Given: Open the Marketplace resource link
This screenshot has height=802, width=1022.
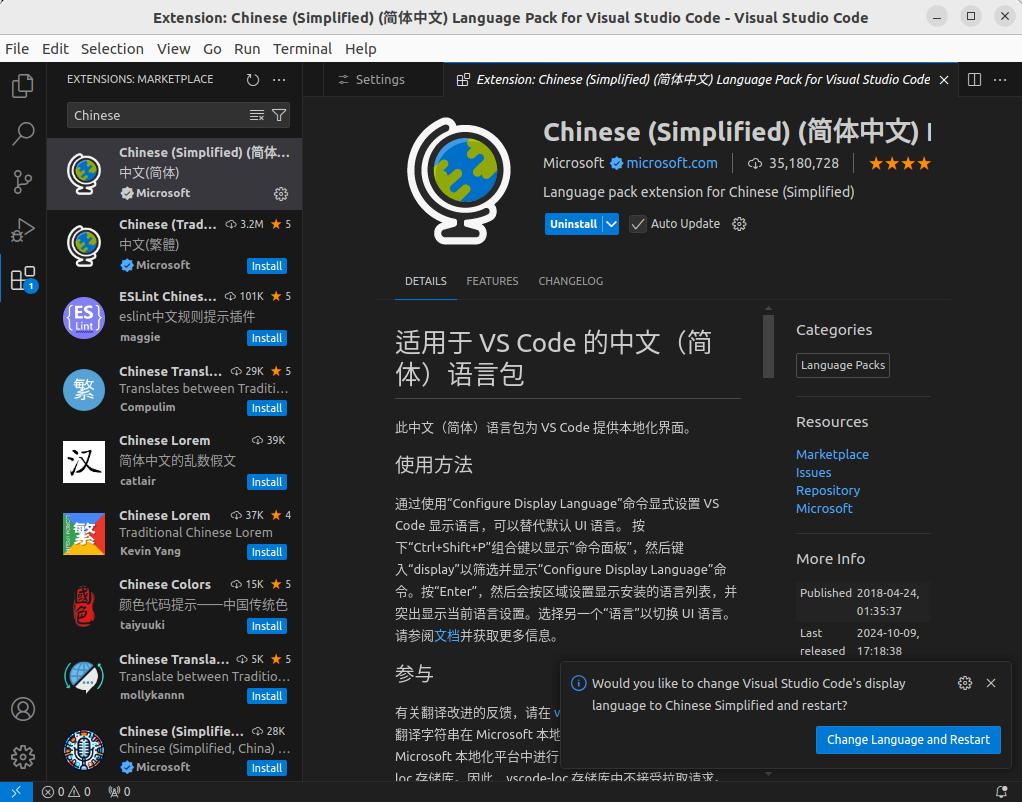Looking at the screenshot, I should (832, 454).
